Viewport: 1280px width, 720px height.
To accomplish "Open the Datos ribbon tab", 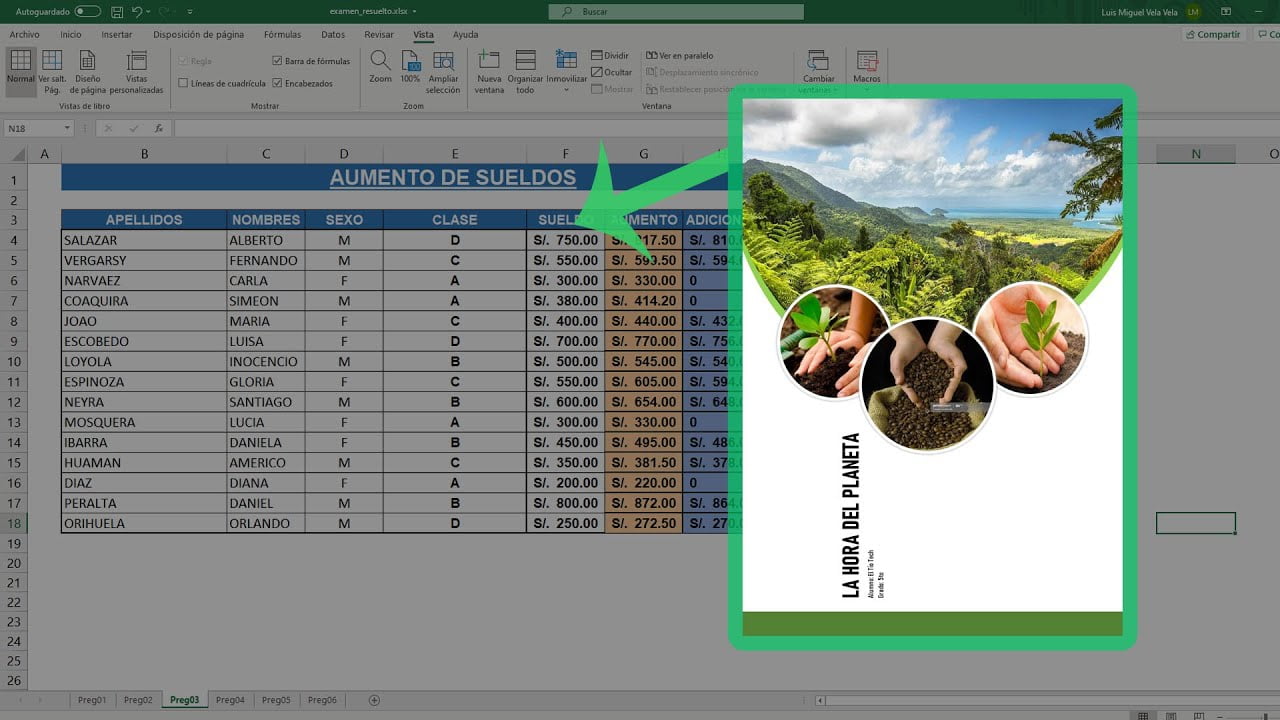I will [x=333, y=34].
